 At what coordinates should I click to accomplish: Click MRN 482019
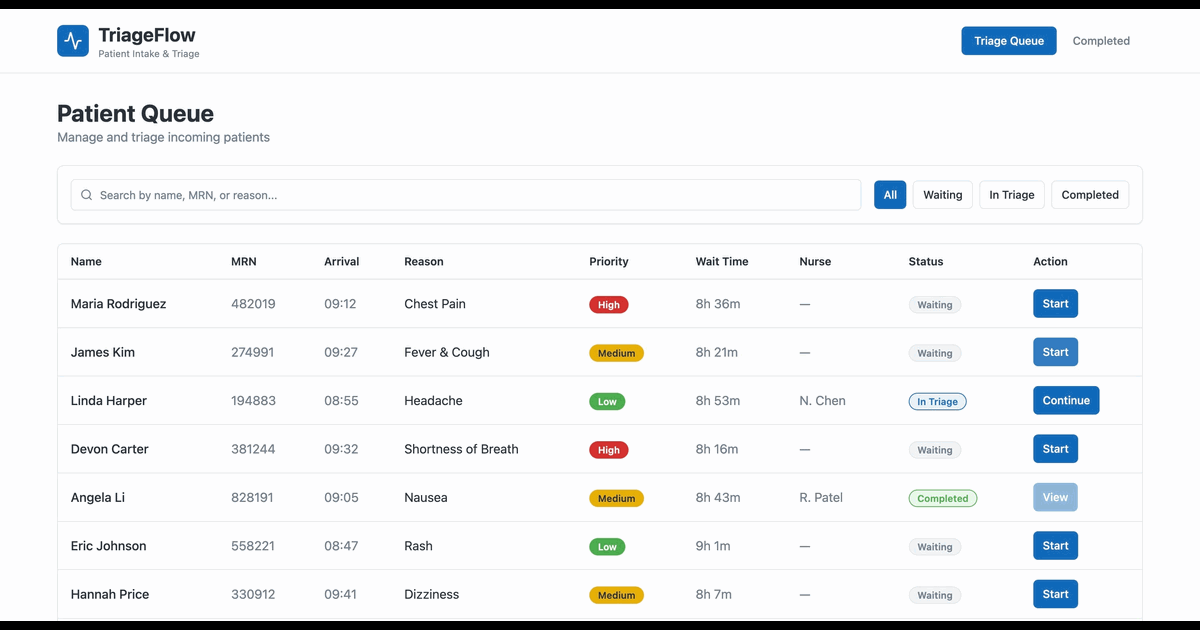(253, 304)
